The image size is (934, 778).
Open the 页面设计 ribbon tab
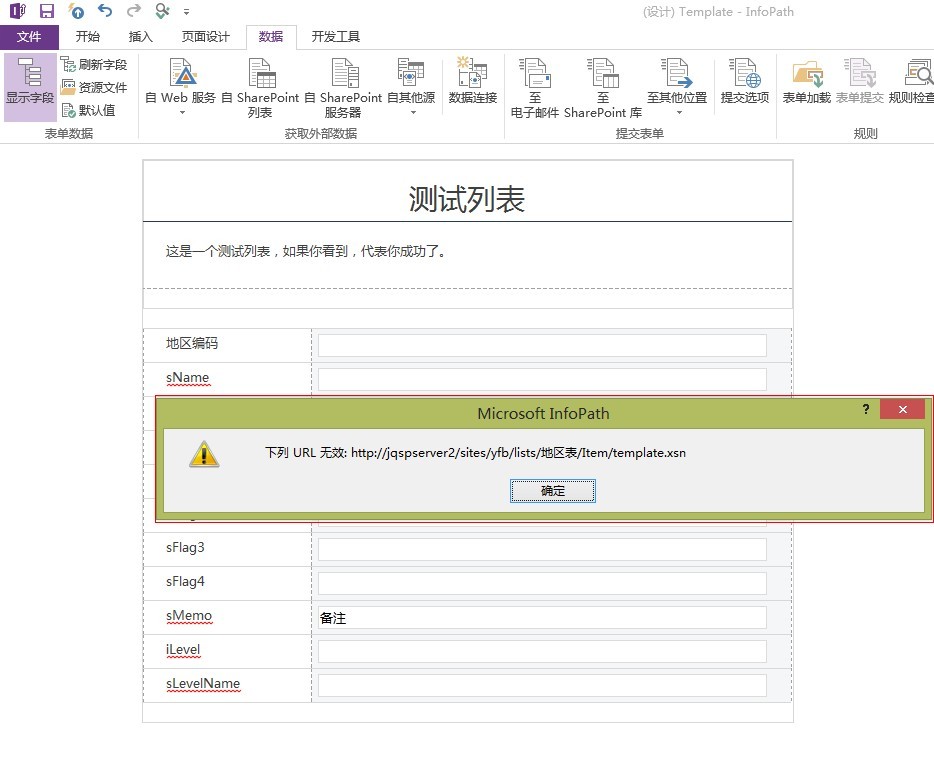click(x=206, y=37)
